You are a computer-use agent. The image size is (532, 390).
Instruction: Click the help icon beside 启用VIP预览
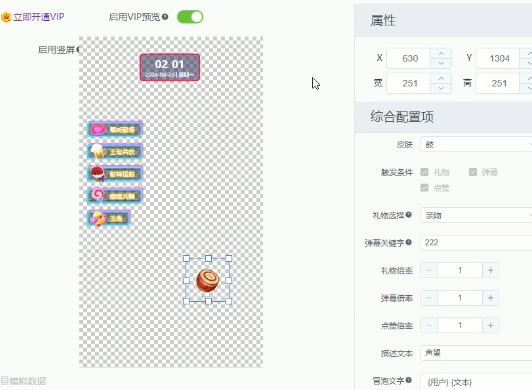[x=165, y=17]
